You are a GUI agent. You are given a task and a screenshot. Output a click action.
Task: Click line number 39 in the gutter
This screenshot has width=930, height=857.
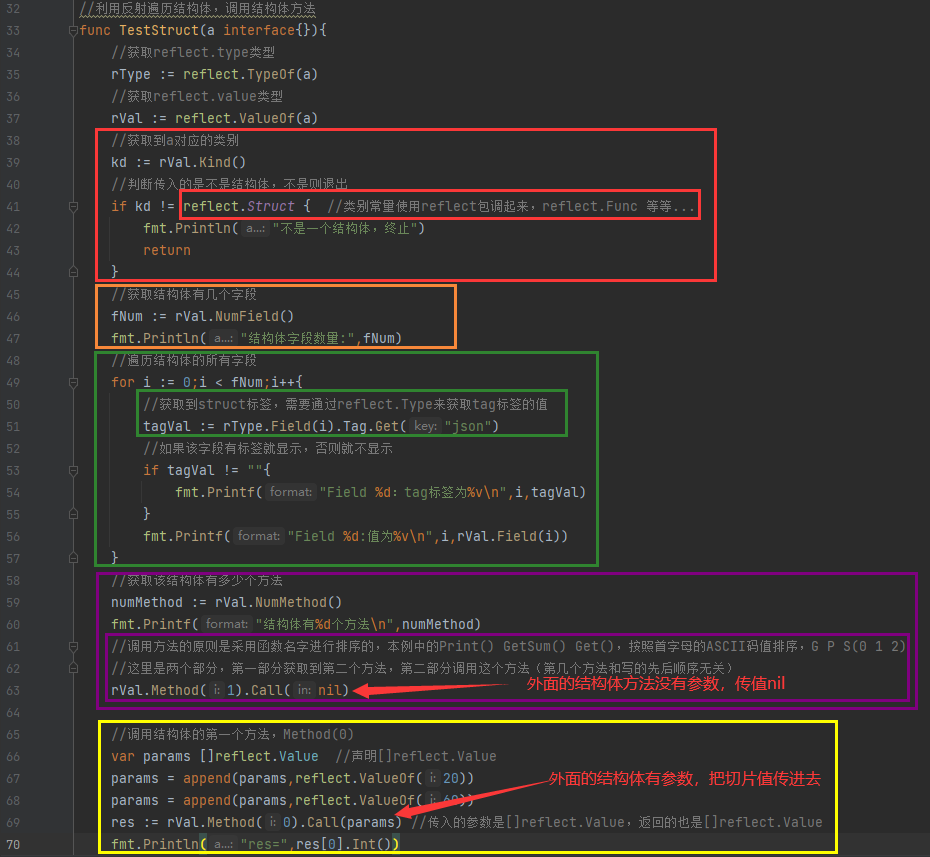[13, 163]
